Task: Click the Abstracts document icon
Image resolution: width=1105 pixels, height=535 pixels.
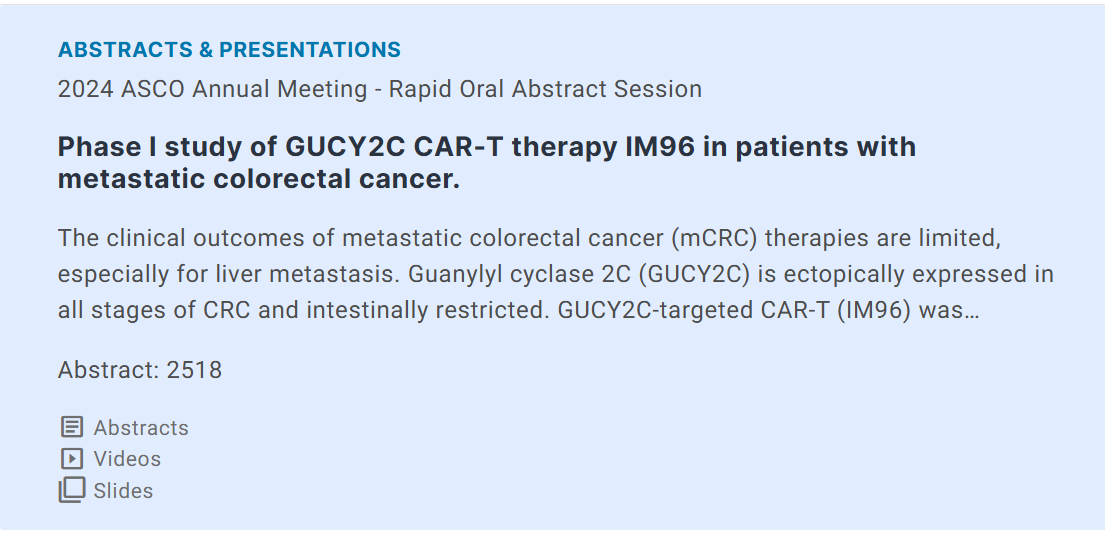Action: 72,427
